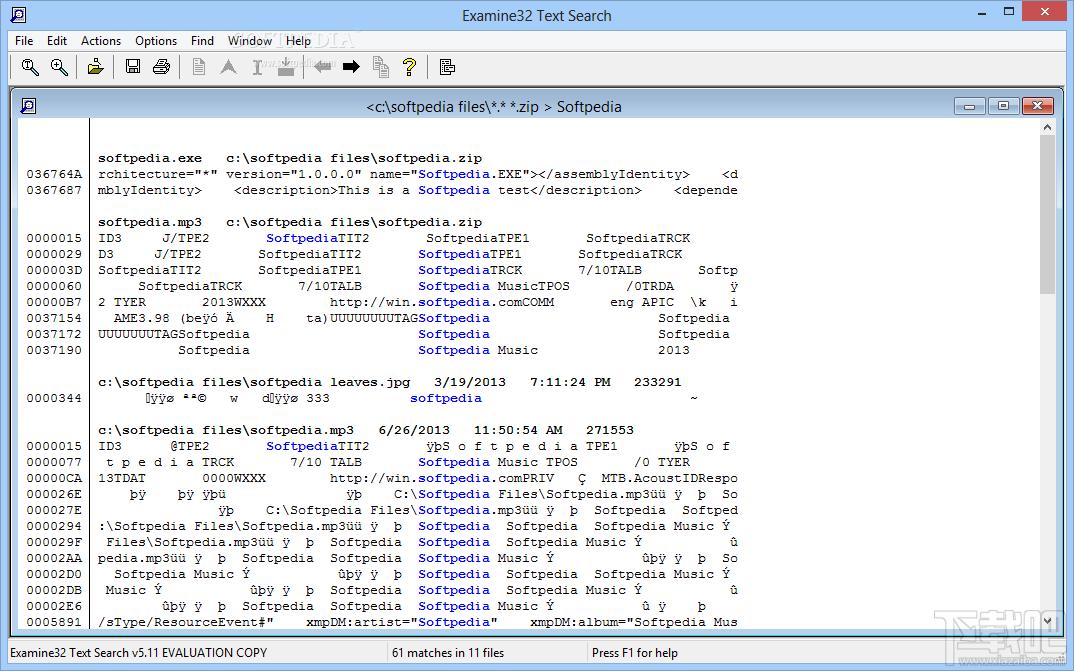Select the softpedia.exe file heading line
The width and height of the screenshot is (1074, 671).
(290, 158)
